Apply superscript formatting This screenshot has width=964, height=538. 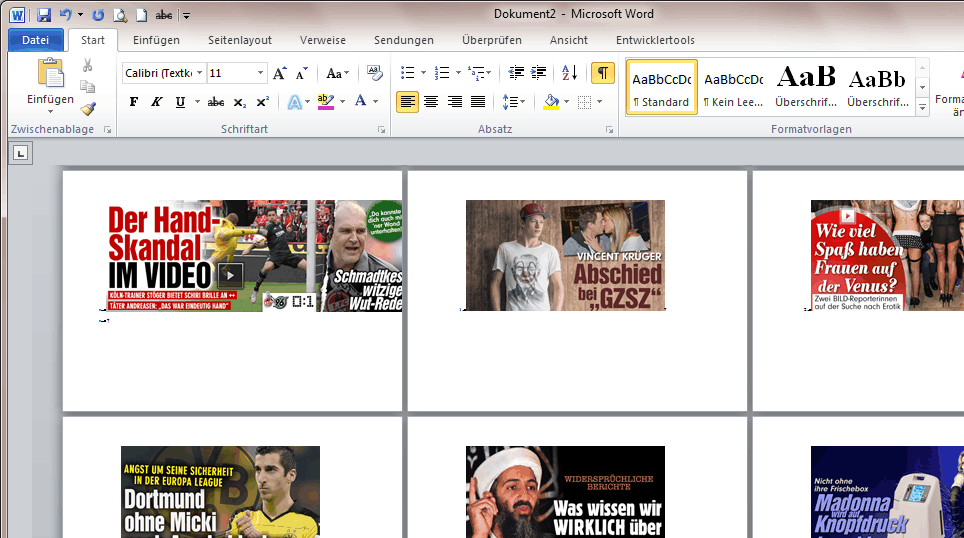click(x=263, y=102)
